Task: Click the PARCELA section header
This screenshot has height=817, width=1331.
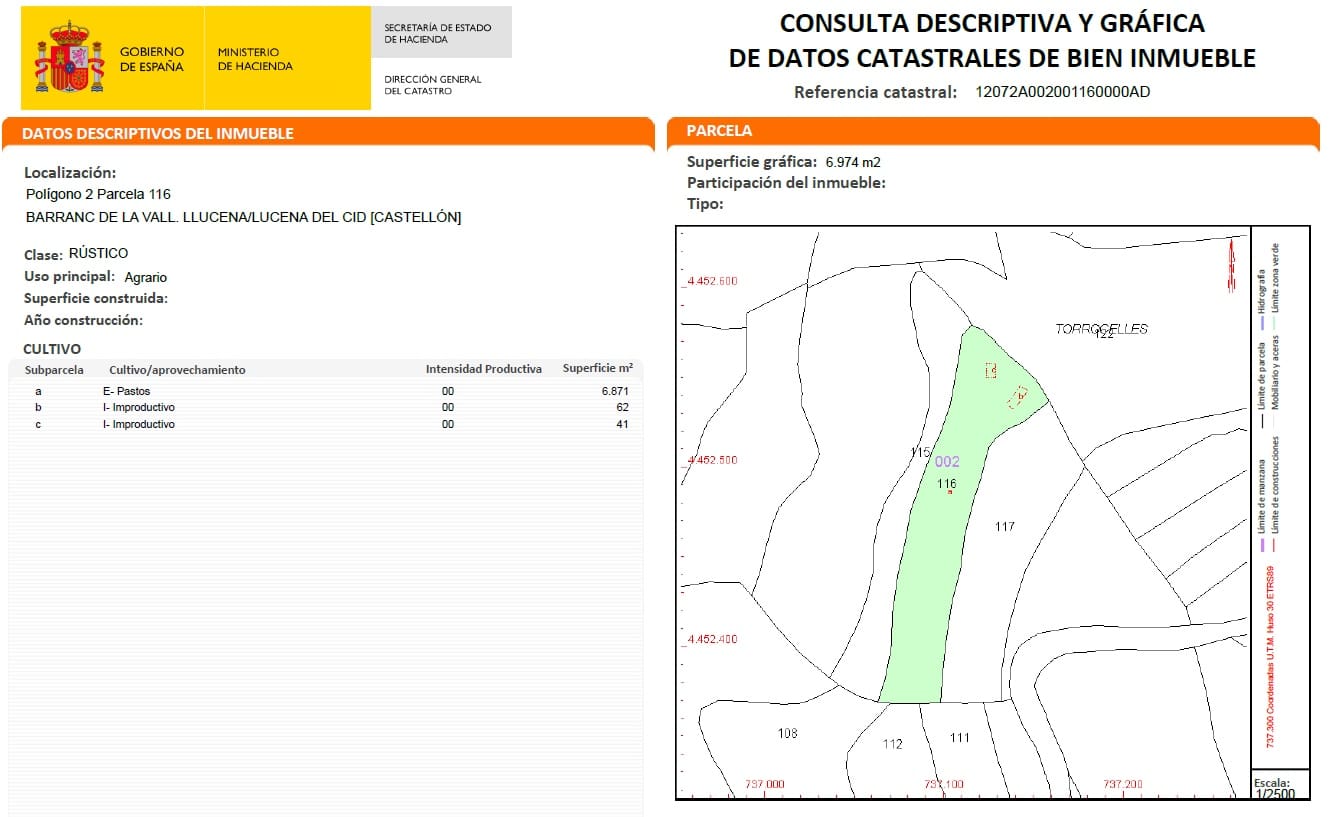Action: pyautogui.click(x=719, y=131)
